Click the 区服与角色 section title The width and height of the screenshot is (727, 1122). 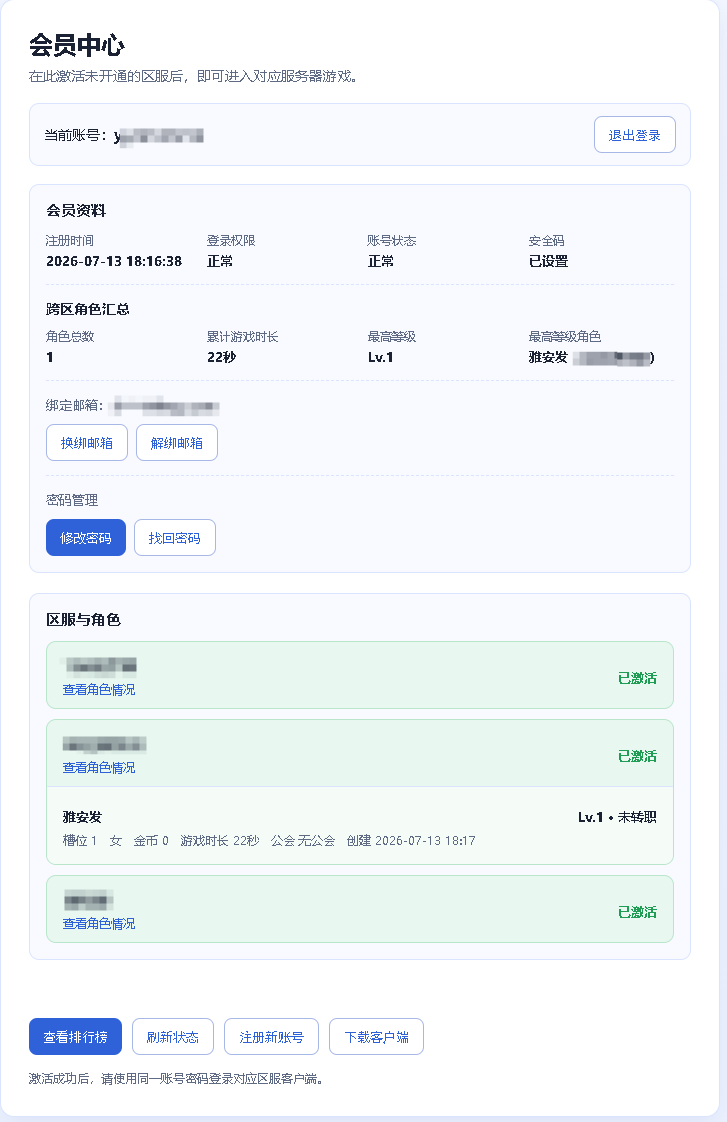pyautogui.click(x=83, y=620)
